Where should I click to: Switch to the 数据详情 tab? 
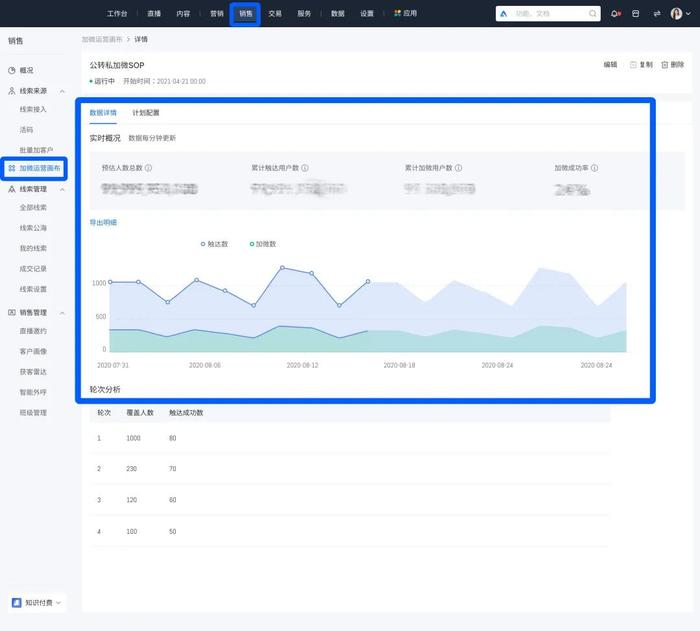click(x=103, y=113)
